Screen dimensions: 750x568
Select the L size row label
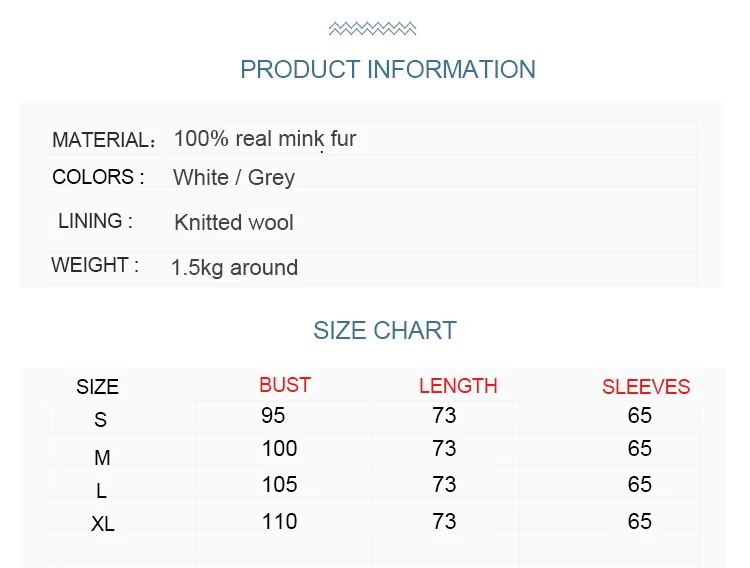tap(101, 491)
